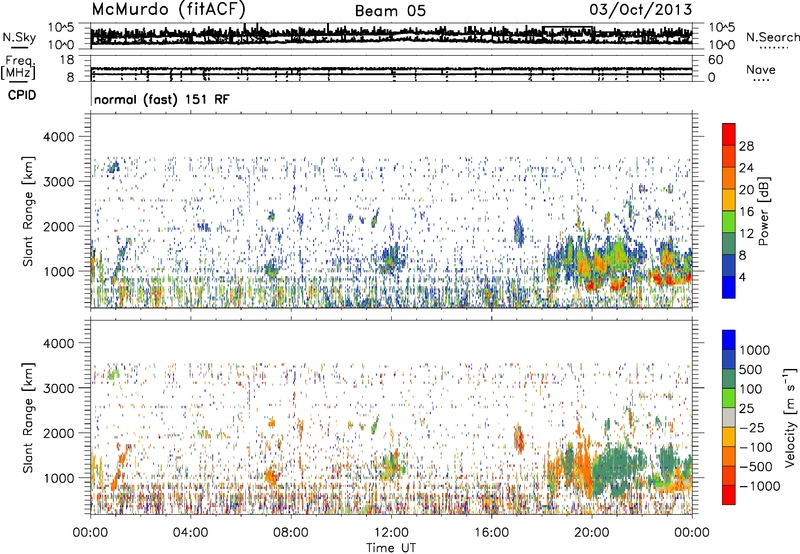Click the "-1000" velocity colorbar label
This screenshot has width=800, height=554.
[x=760, y=486]
